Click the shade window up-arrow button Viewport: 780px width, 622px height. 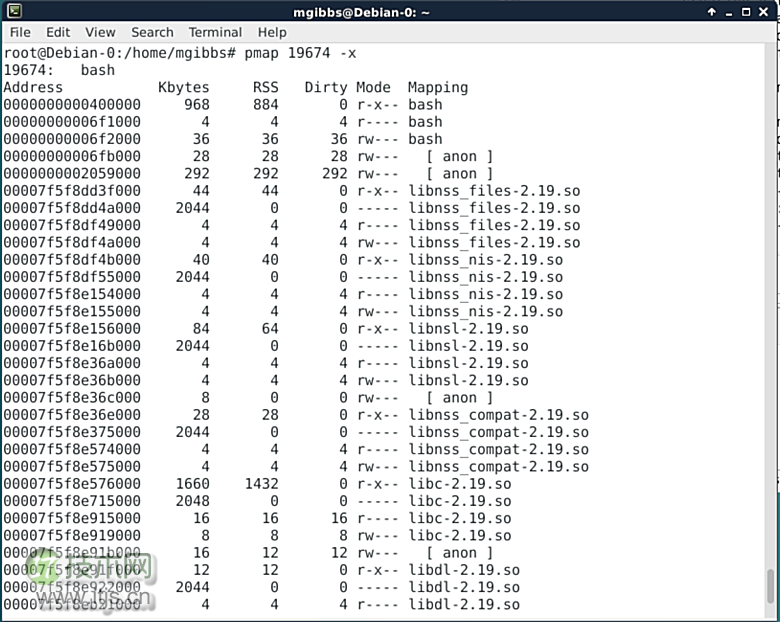[x=712, y=12]
